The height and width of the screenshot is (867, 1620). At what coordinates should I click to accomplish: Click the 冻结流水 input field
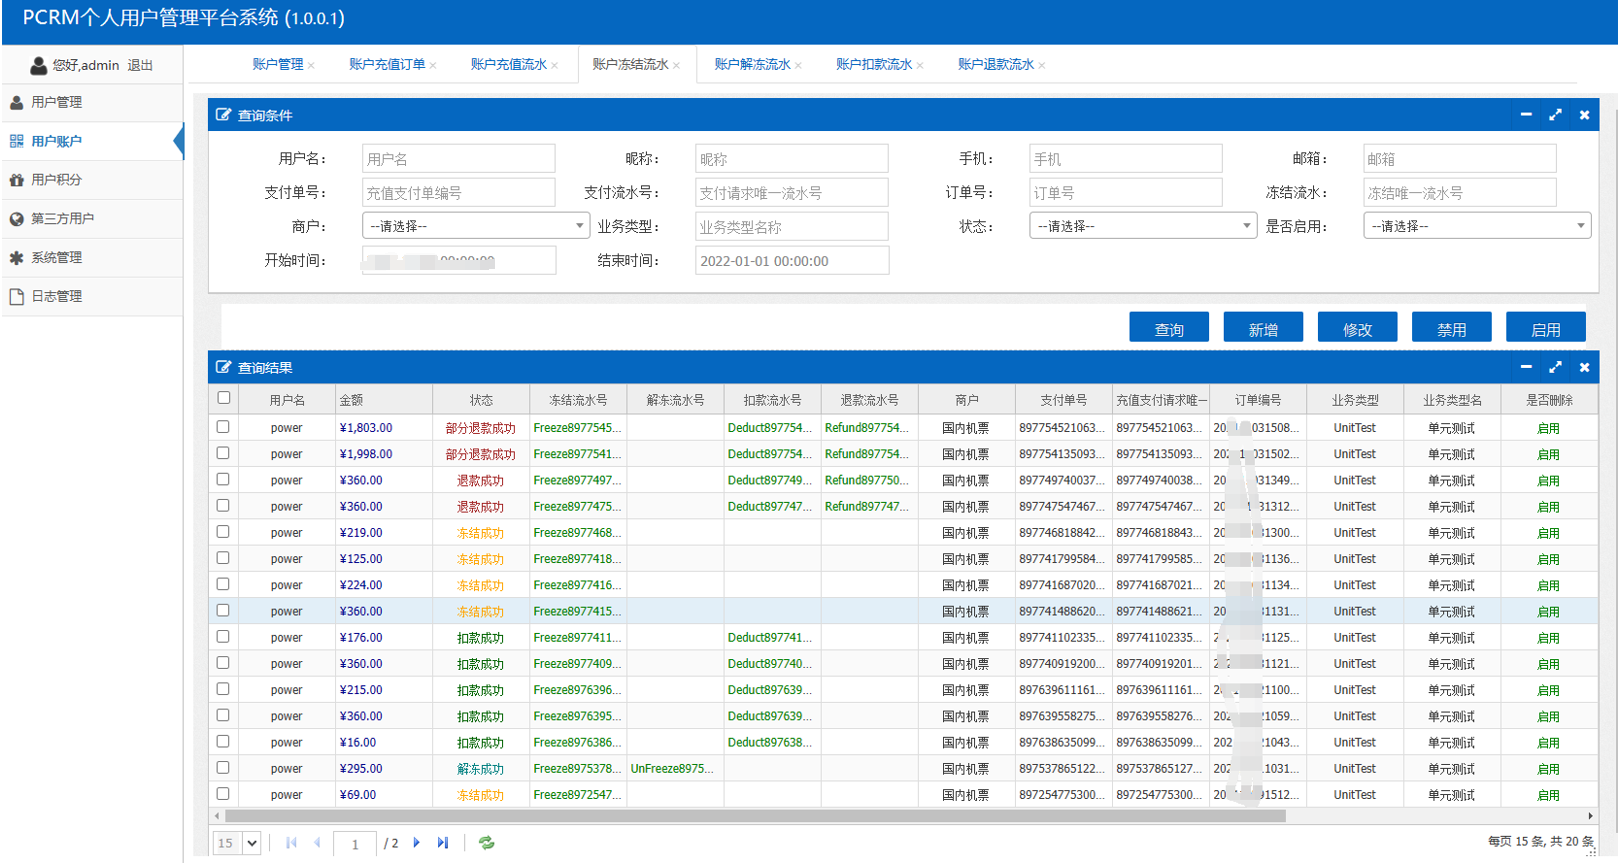(x=1459, y=193)
